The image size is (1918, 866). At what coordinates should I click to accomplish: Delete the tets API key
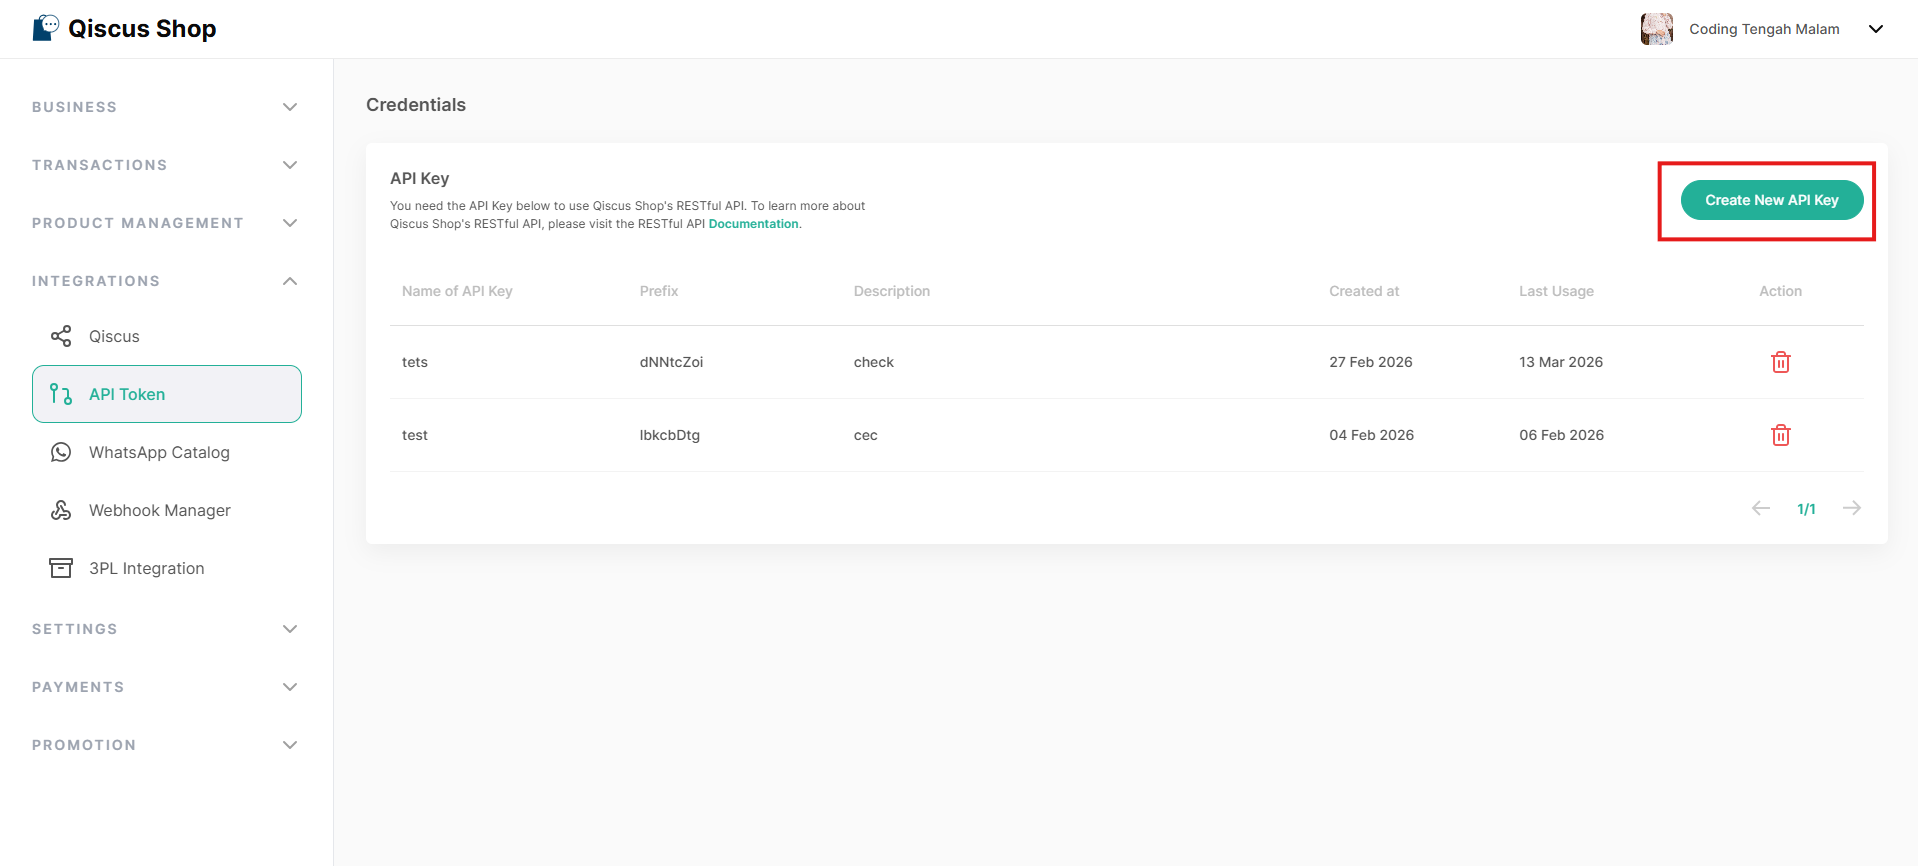coord(1780,362)
